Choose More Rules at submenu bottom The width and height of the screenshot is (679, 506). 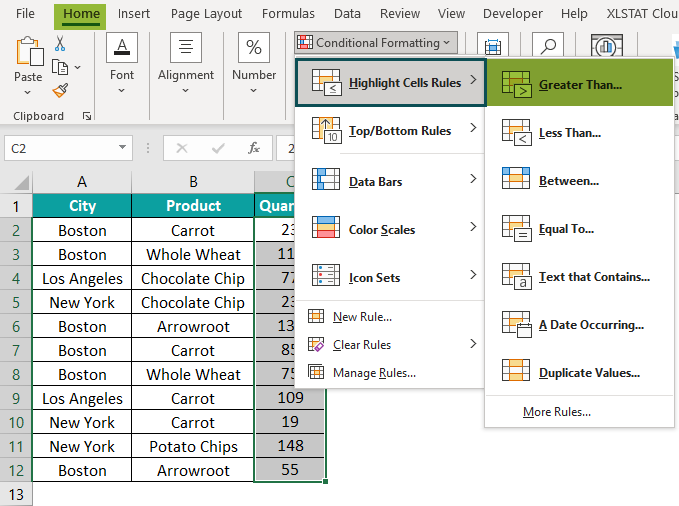pos(556,412)
